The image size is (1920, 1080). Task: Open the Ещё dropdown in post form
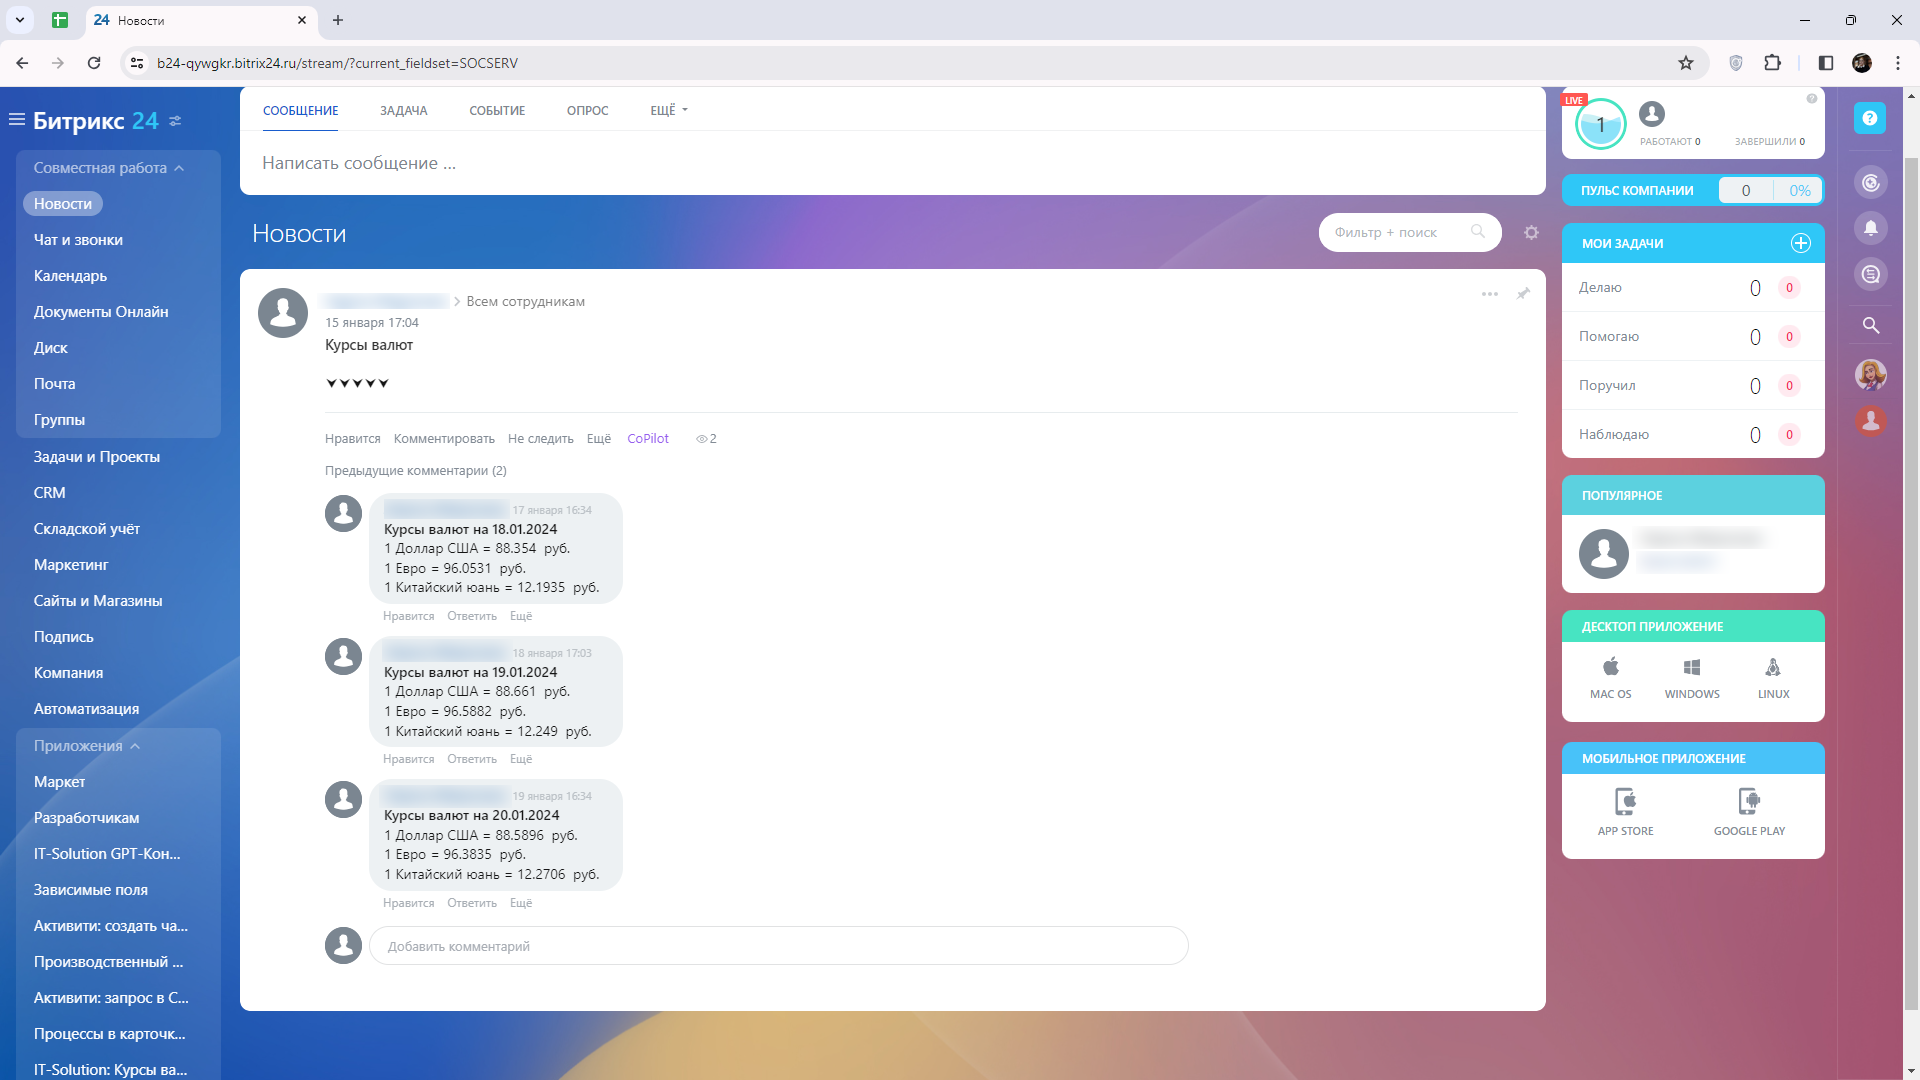pos(668,110)
